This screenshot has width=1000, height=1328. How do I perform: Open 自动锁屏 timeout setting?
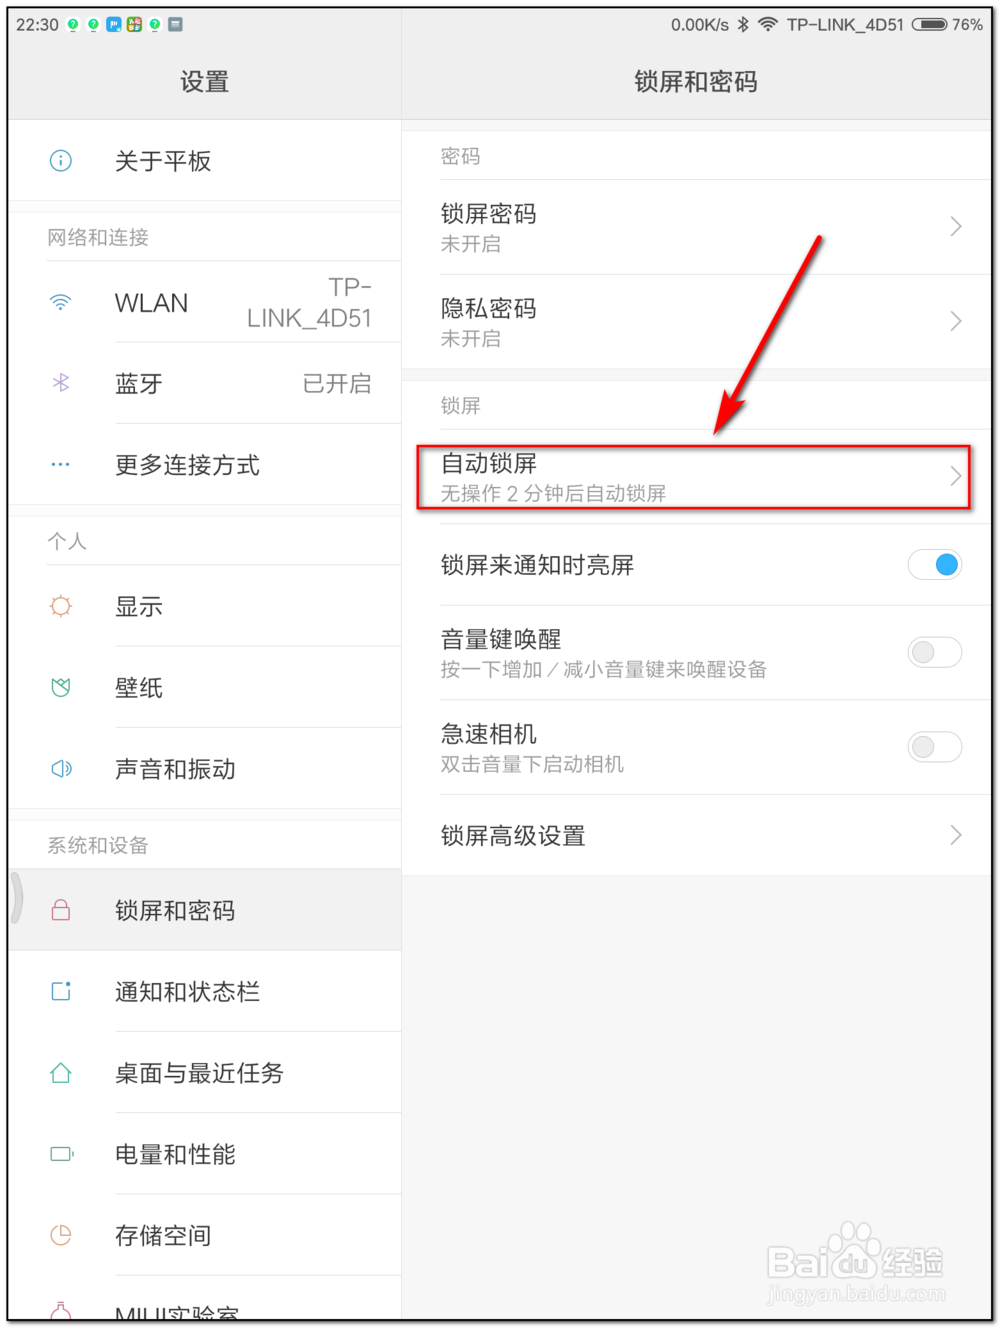pos(693,477)
